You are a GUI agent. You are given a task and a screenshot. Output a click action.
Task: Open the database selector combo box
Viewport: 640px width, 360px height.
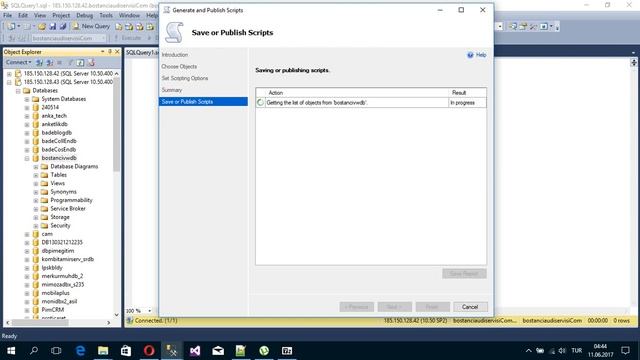(69, 38)
